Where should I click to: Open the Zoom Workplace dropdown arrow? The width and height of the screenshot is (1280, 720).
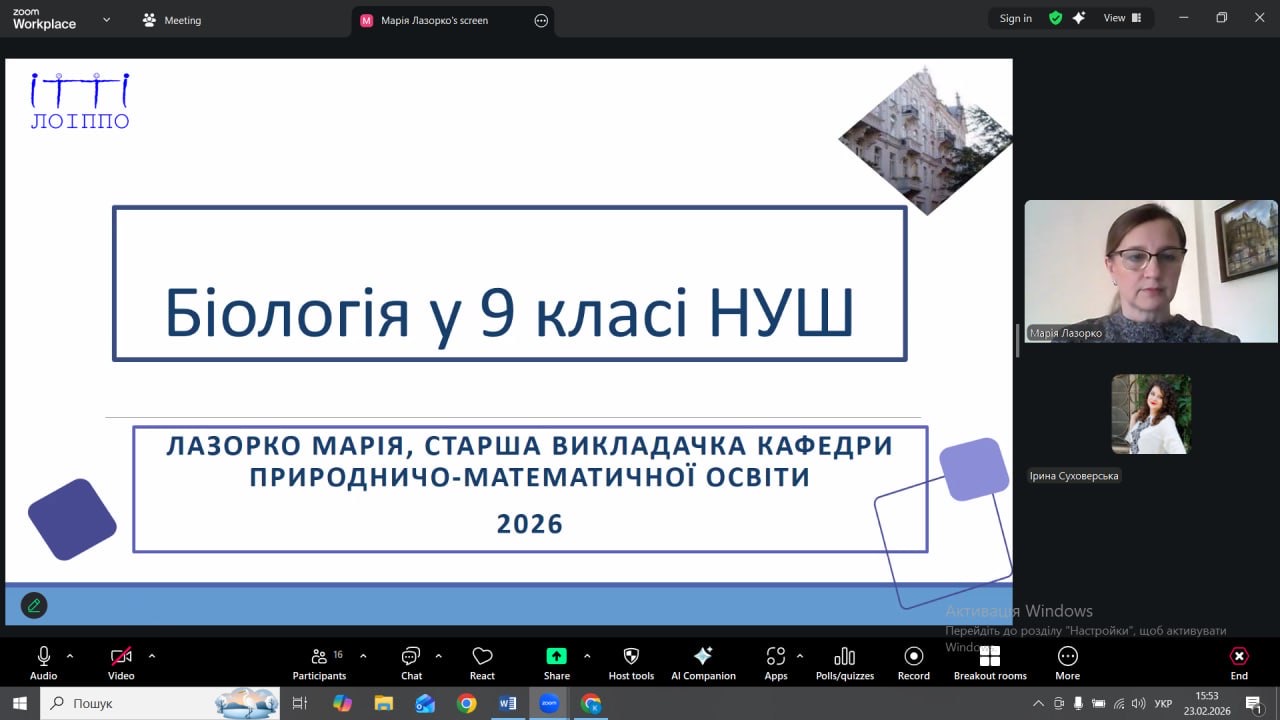pos(106,19)
